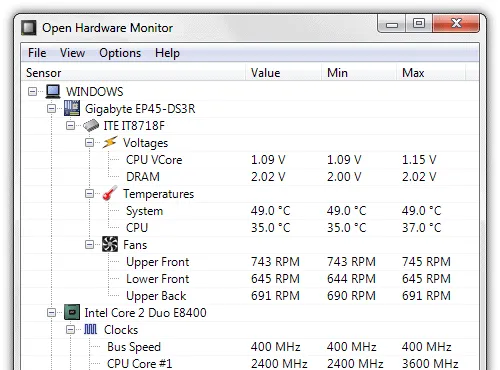Click the Sensor column header

(x=133, y=73)
